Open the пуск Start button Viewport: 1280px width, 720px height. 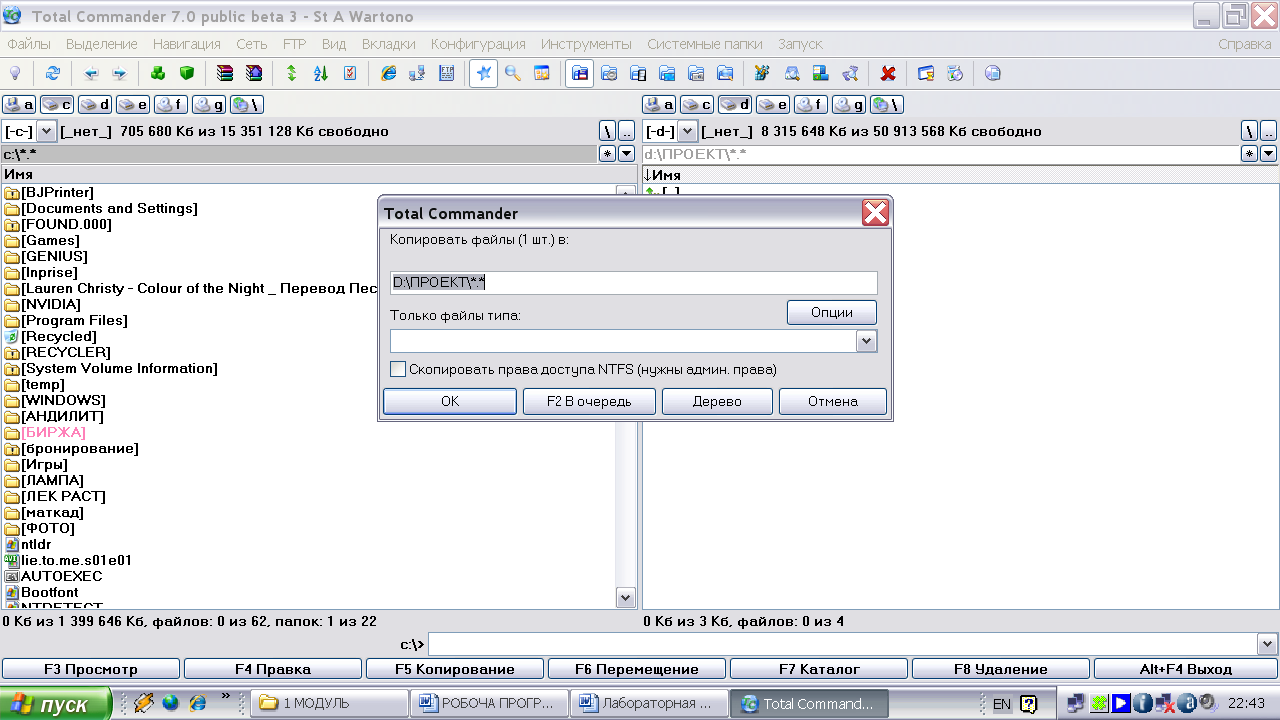(54, 704)
